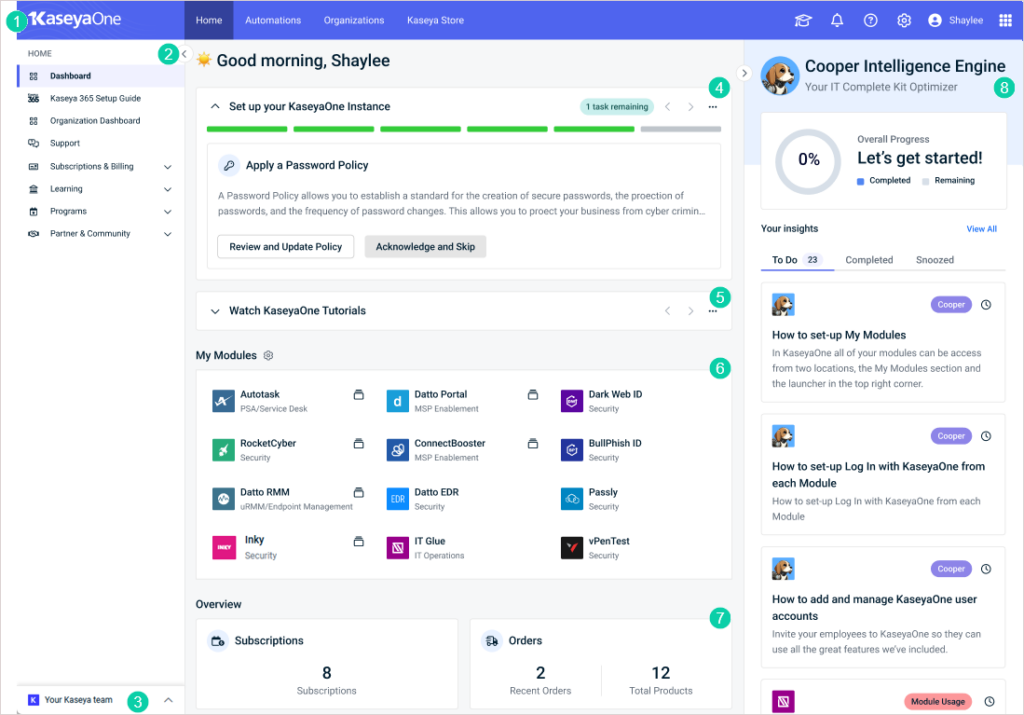Switch to the To Do insights tab
Viewport: 1024px width, 715px height.
[796, 260]
